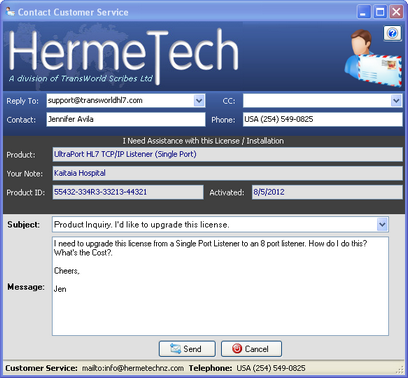Click the Product ID field
Viewport: 408px width, 378px height.
(128, 192)
